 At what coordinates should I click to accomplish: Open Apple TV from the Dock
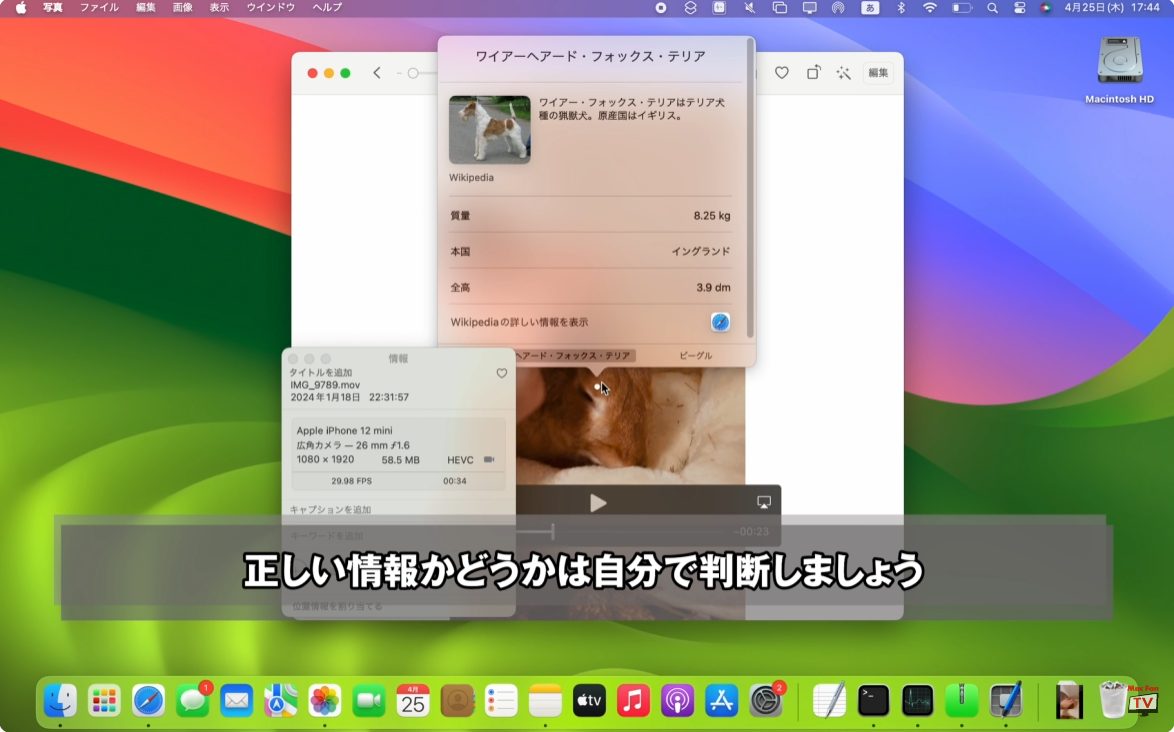589,701
